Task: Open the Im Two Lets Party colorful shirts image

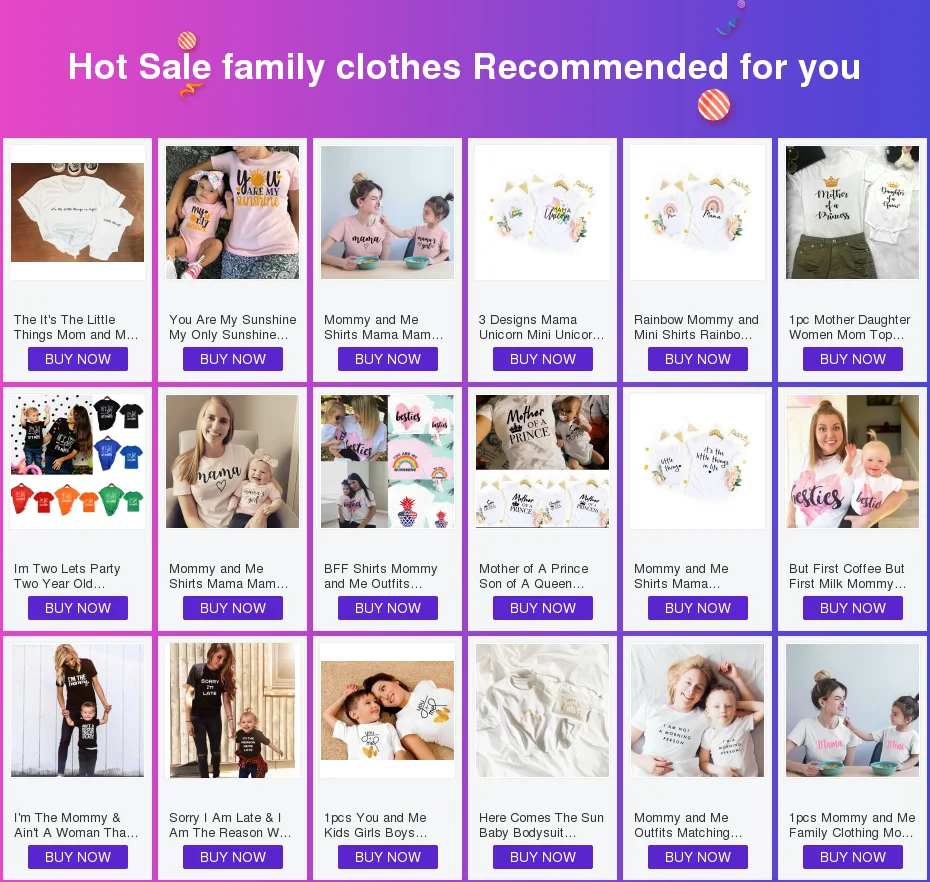Action: pos(78,461)
